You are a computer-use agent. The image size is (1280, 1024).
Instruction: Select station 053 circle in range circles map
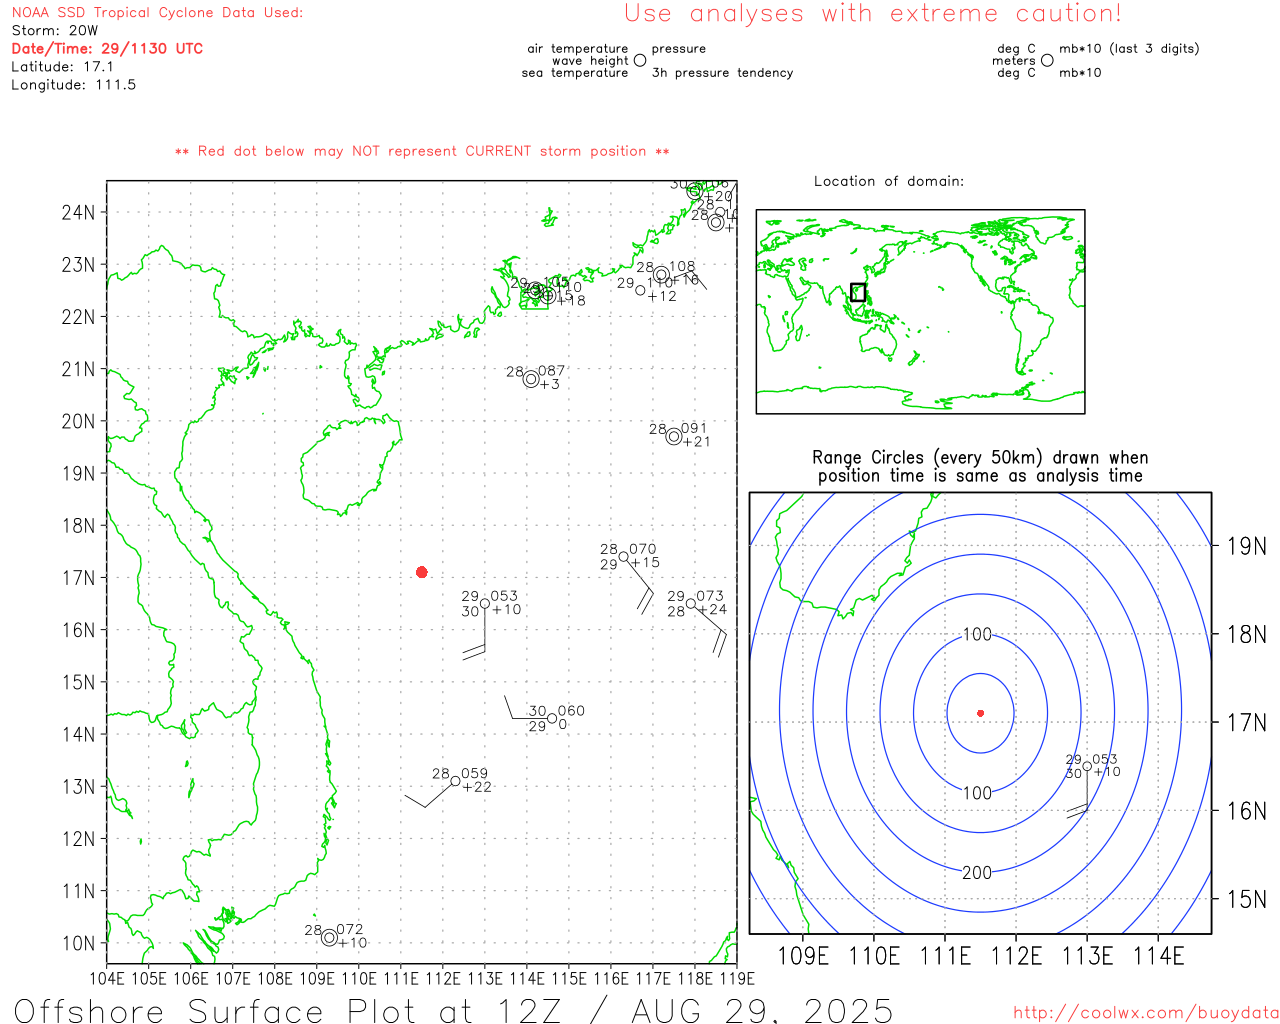(x=1087, y=767)
